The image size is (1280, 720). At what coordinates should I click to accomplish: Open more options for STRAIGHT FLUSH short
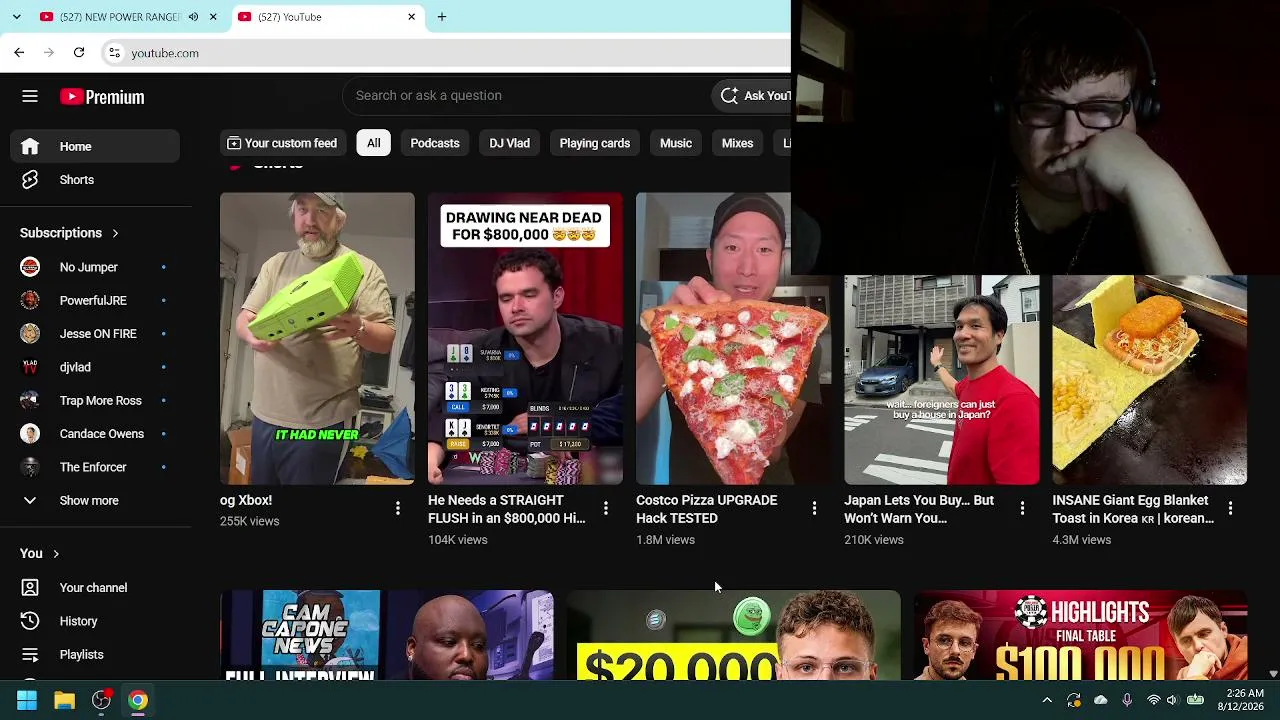click(606, 509)
